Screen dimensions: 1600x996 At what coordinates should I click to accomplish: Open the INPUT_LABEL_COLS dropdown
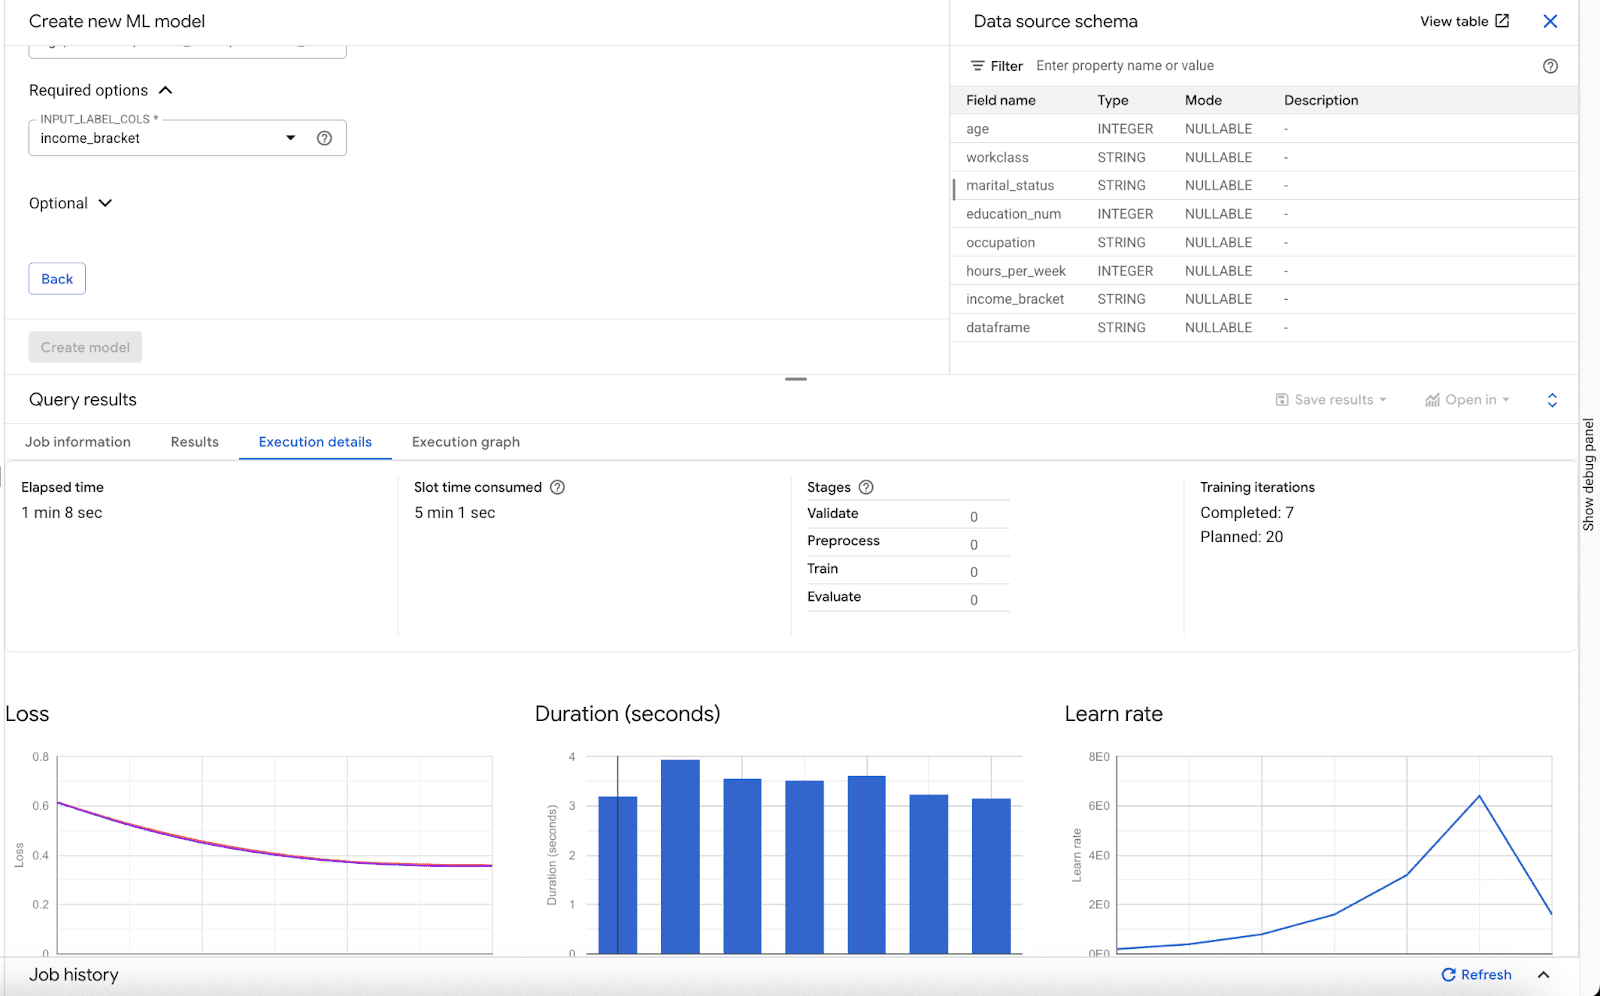point(290,137)
